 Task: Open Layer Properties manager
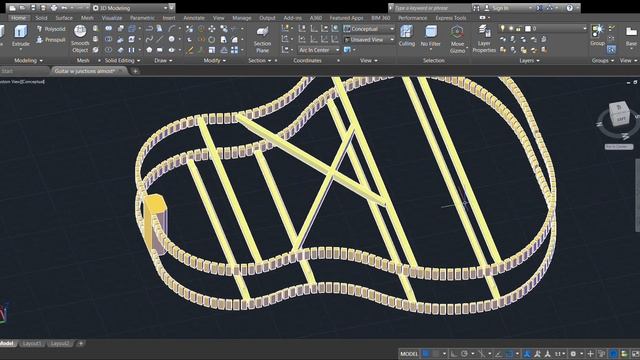point(484,39)
